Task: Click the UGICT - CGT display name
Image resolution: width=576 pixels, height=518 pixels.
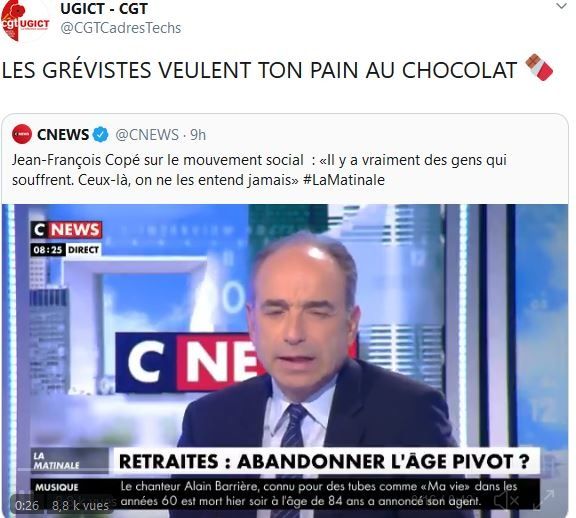Action: tap(104, 9)
